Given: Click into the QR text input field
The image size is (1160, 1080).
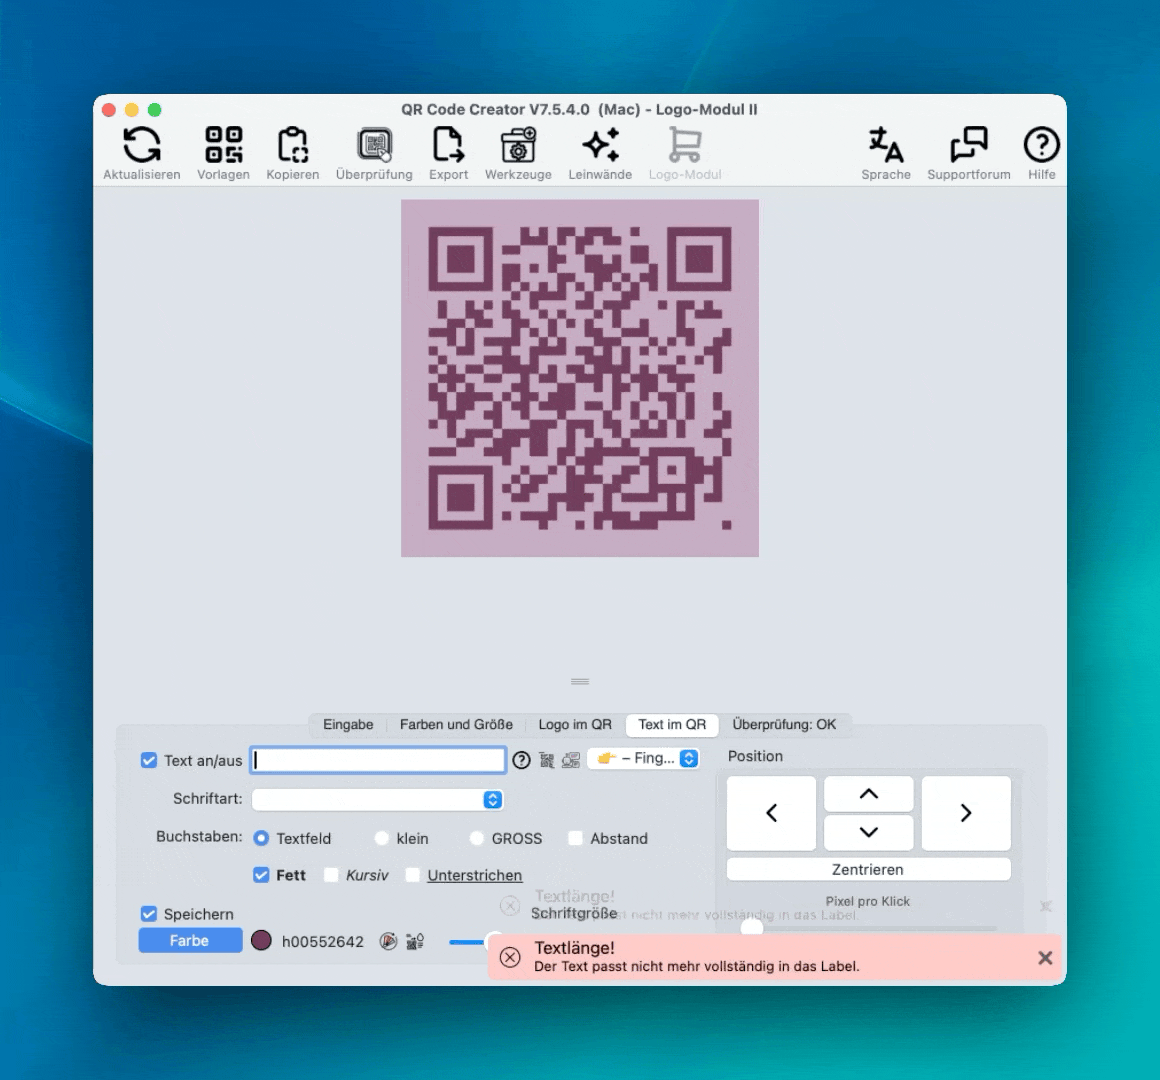Looking at the screenshot, I should [x=378, y=761].
